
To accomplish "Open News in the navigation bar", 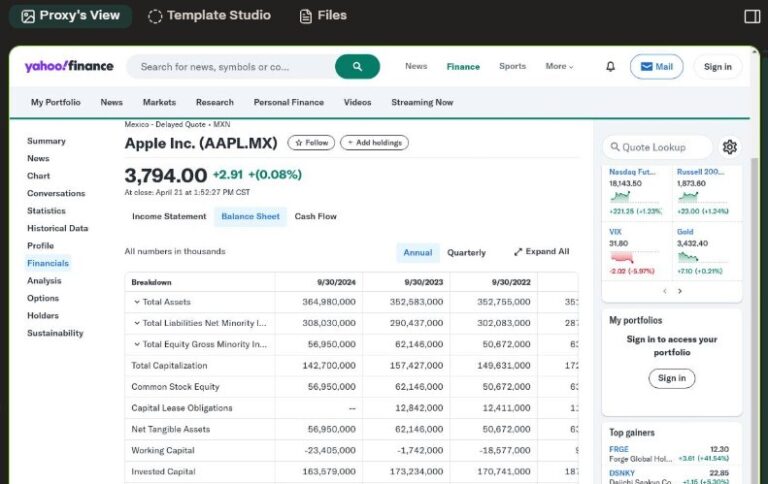I will tap(111, 102).
